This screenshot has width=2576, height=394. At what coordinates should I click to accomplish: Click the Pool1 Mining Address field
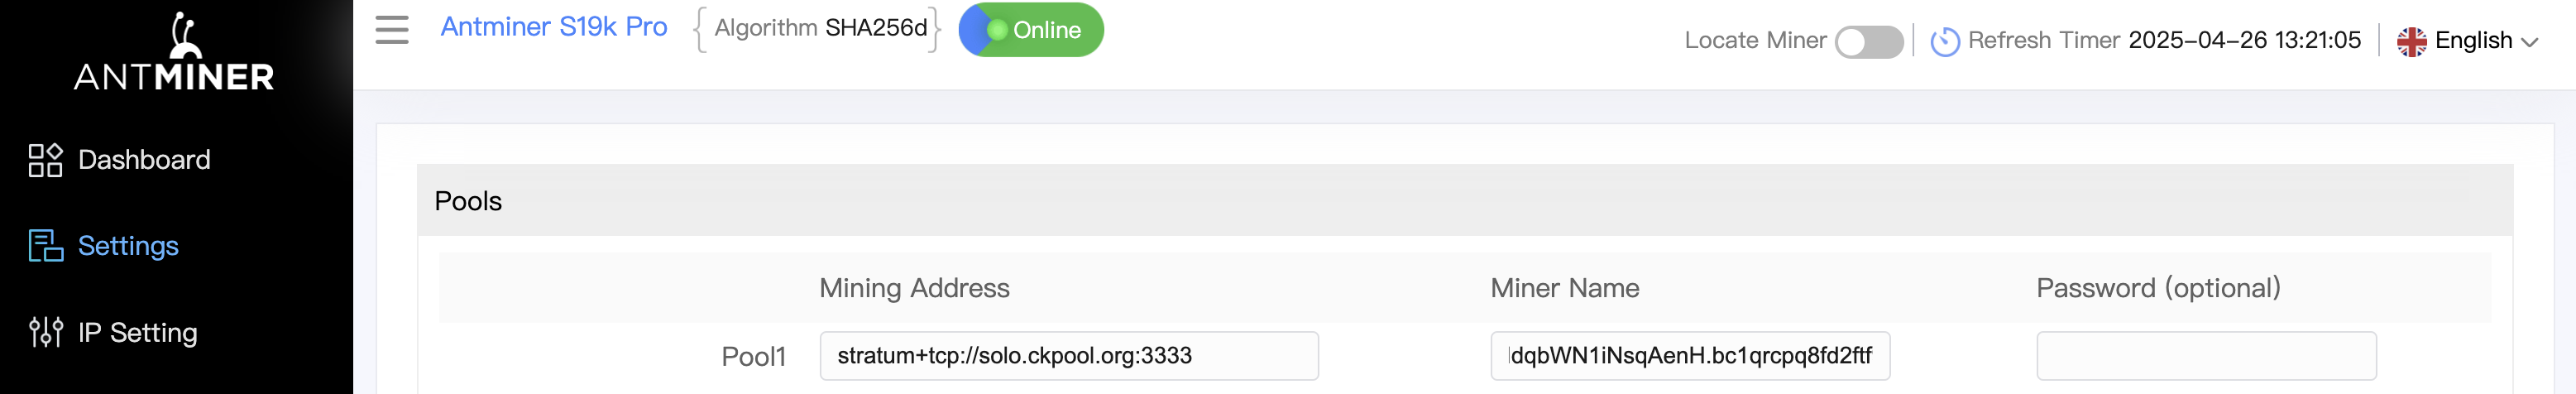[1069, 356]
